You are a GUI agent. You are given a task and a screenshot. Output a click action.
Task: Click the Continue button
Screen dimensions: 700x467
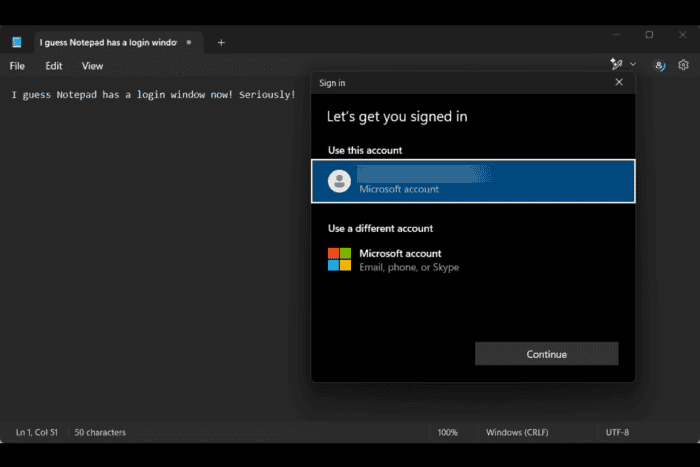[x=546, y=354]
